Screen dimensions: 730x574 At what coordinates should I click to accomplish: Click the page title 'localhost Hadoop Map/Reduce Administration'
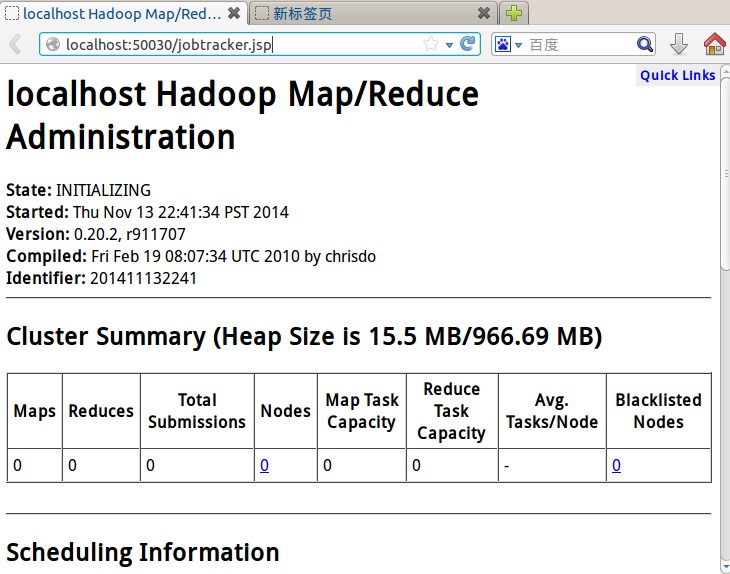coord(243,115)
